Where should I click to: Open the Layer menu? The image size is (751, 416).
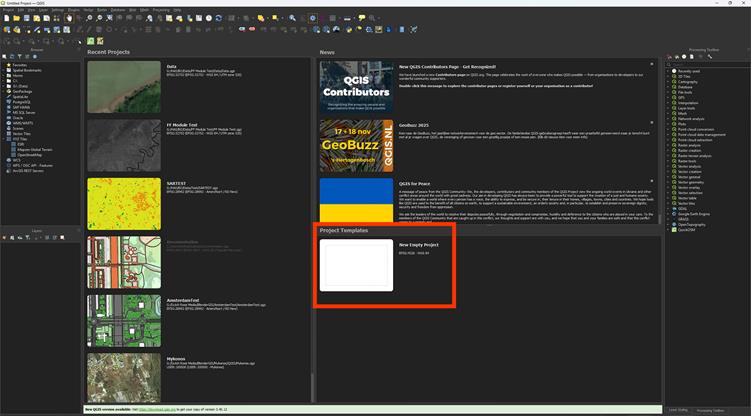[x=42, y=10]
